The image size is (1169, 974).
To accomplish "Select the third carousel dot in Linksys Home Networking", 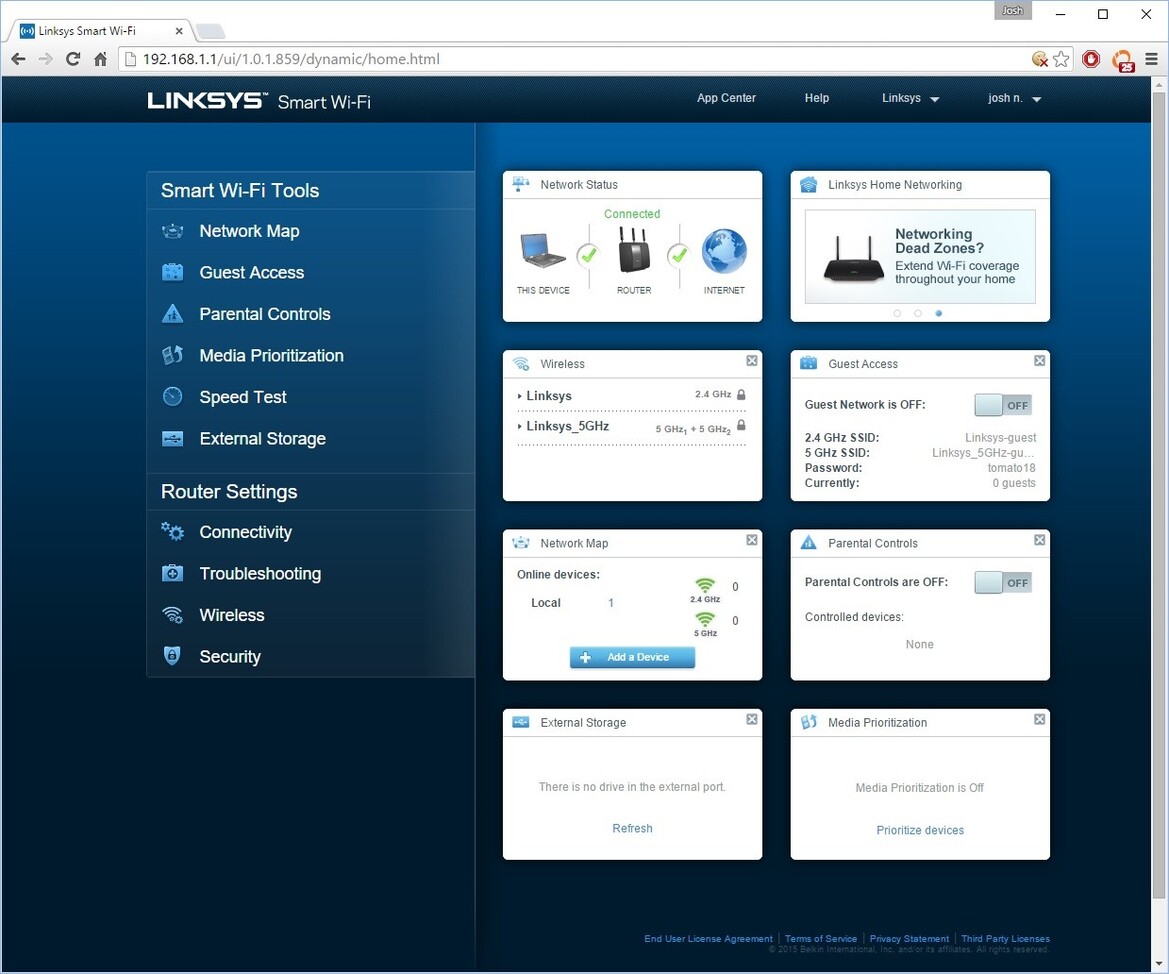I will click(x=939, y=313).
